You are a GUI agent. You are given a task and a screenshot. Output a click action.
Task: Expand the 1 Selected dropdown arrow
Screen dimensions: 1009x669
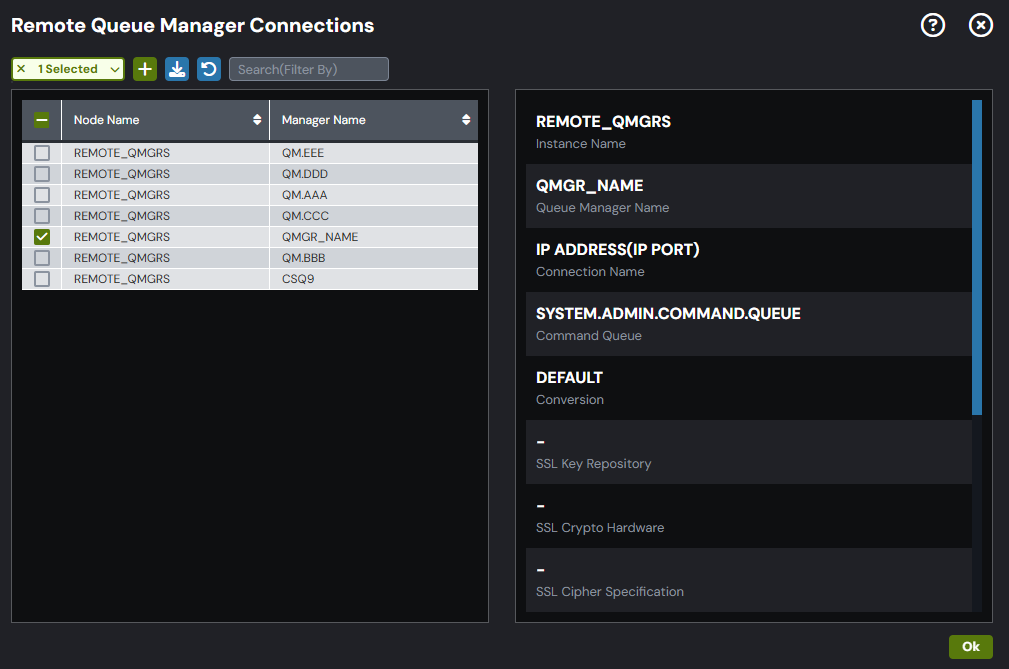[x=115, y=69]
